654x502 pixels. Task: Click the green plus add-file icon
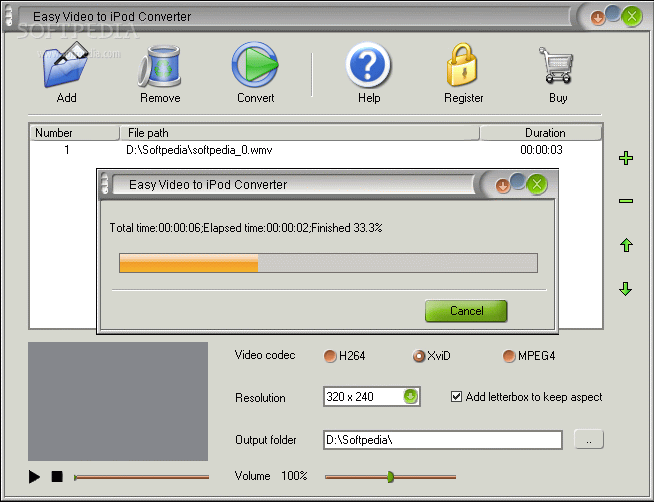pos(626,158)
